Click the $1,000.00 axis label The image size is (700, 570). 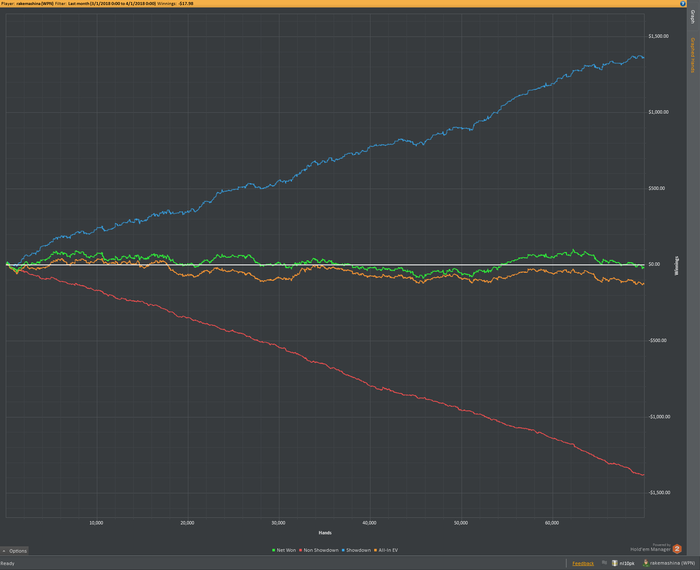[658, 112]
